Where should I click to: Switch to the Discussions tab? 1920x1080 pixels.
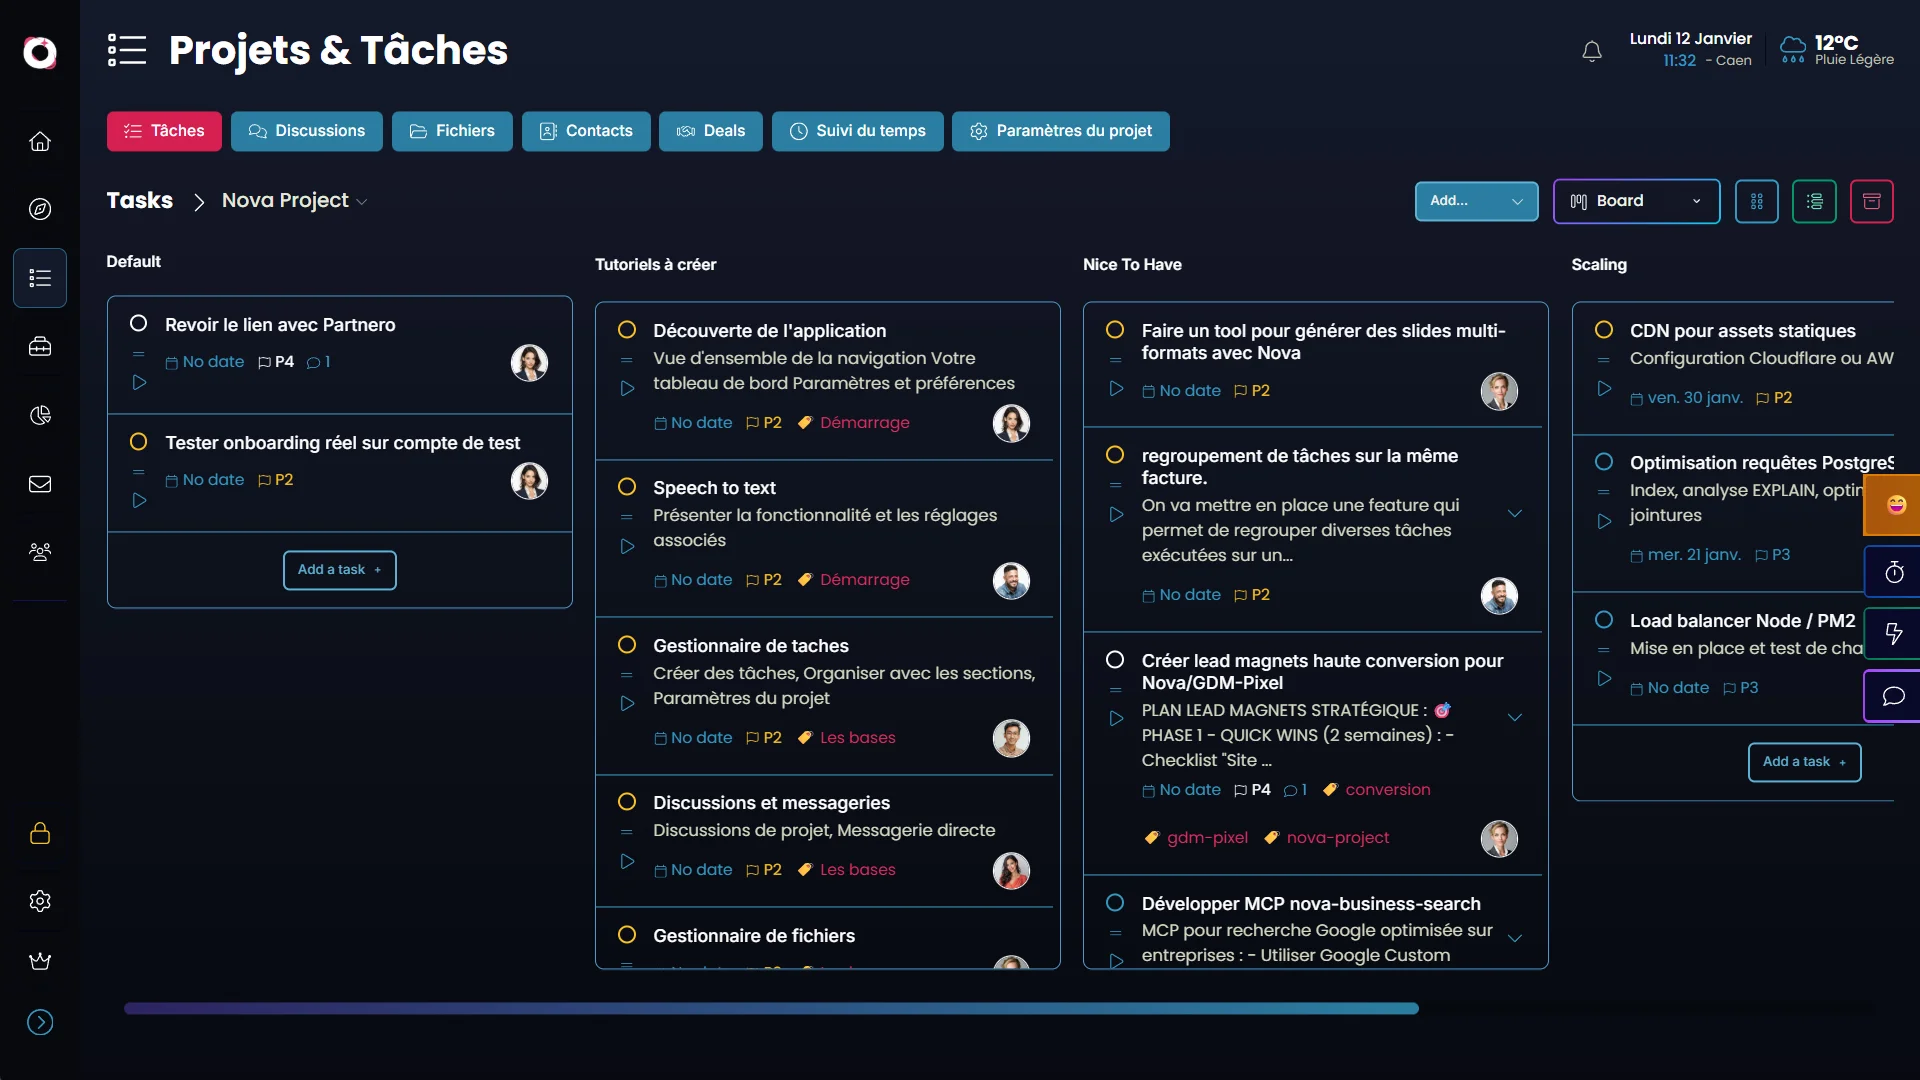(x=307, y=131)
